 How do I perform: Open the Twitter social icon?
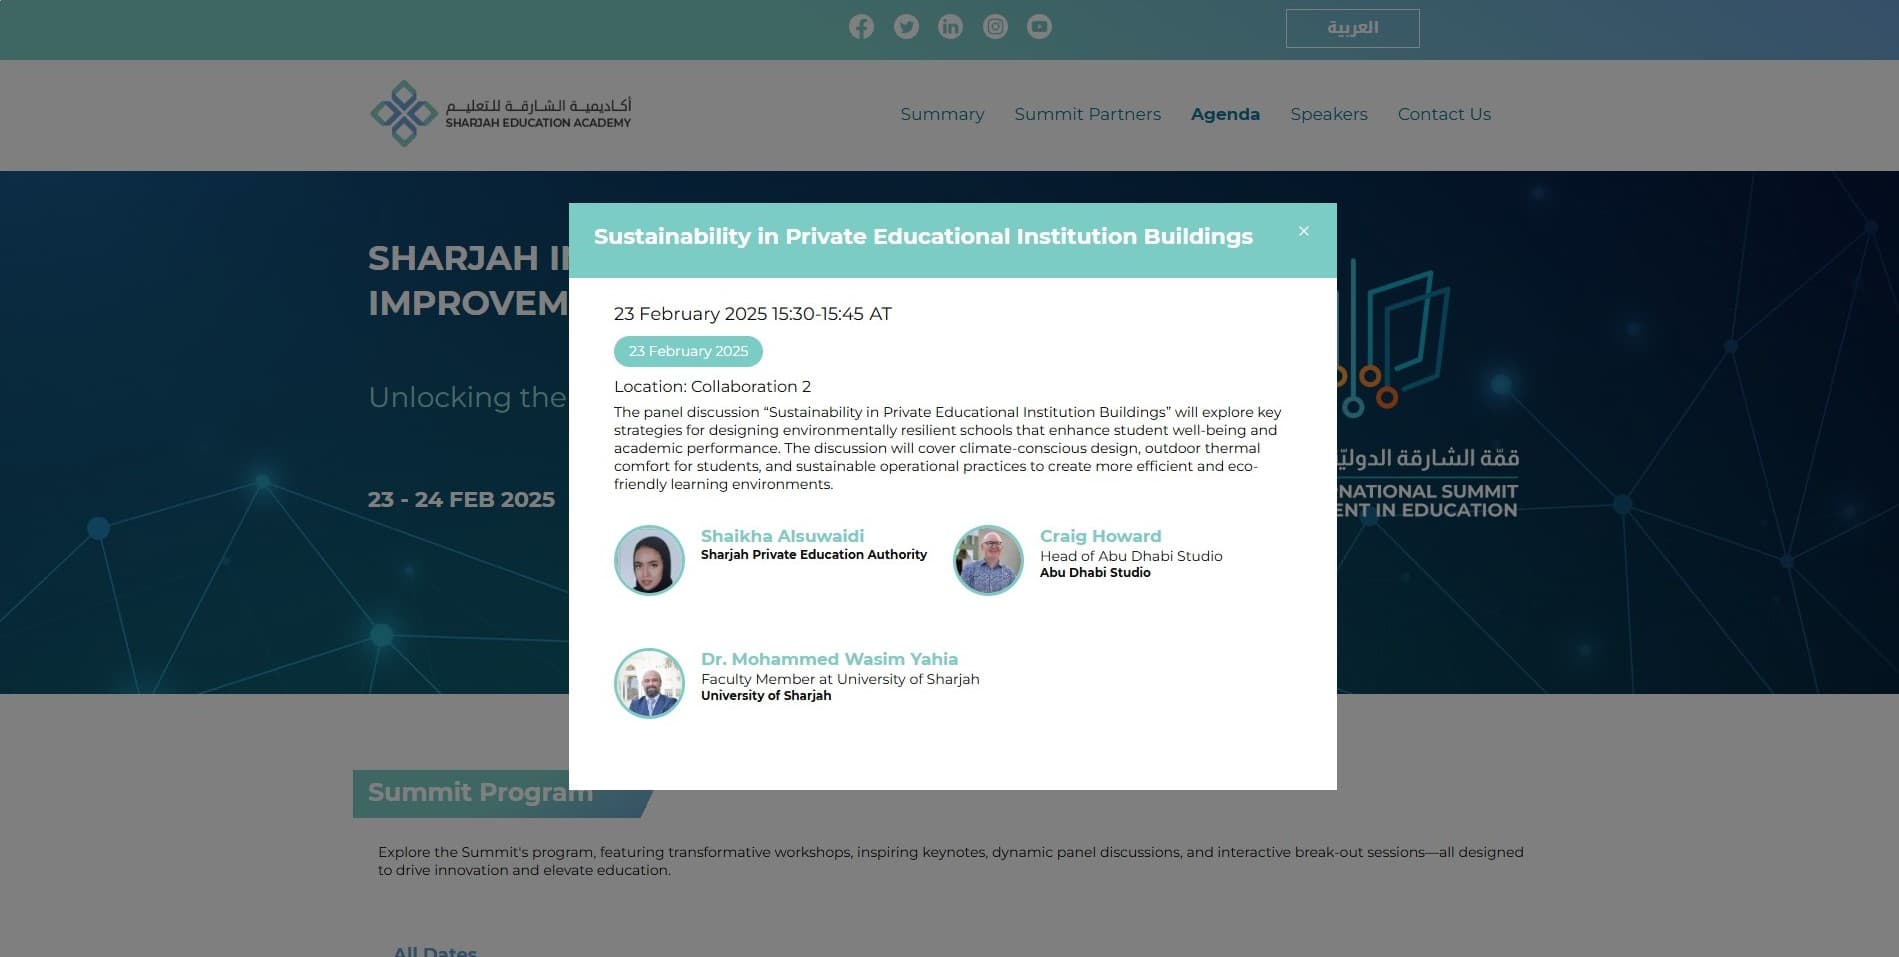(x=906, y=27)
